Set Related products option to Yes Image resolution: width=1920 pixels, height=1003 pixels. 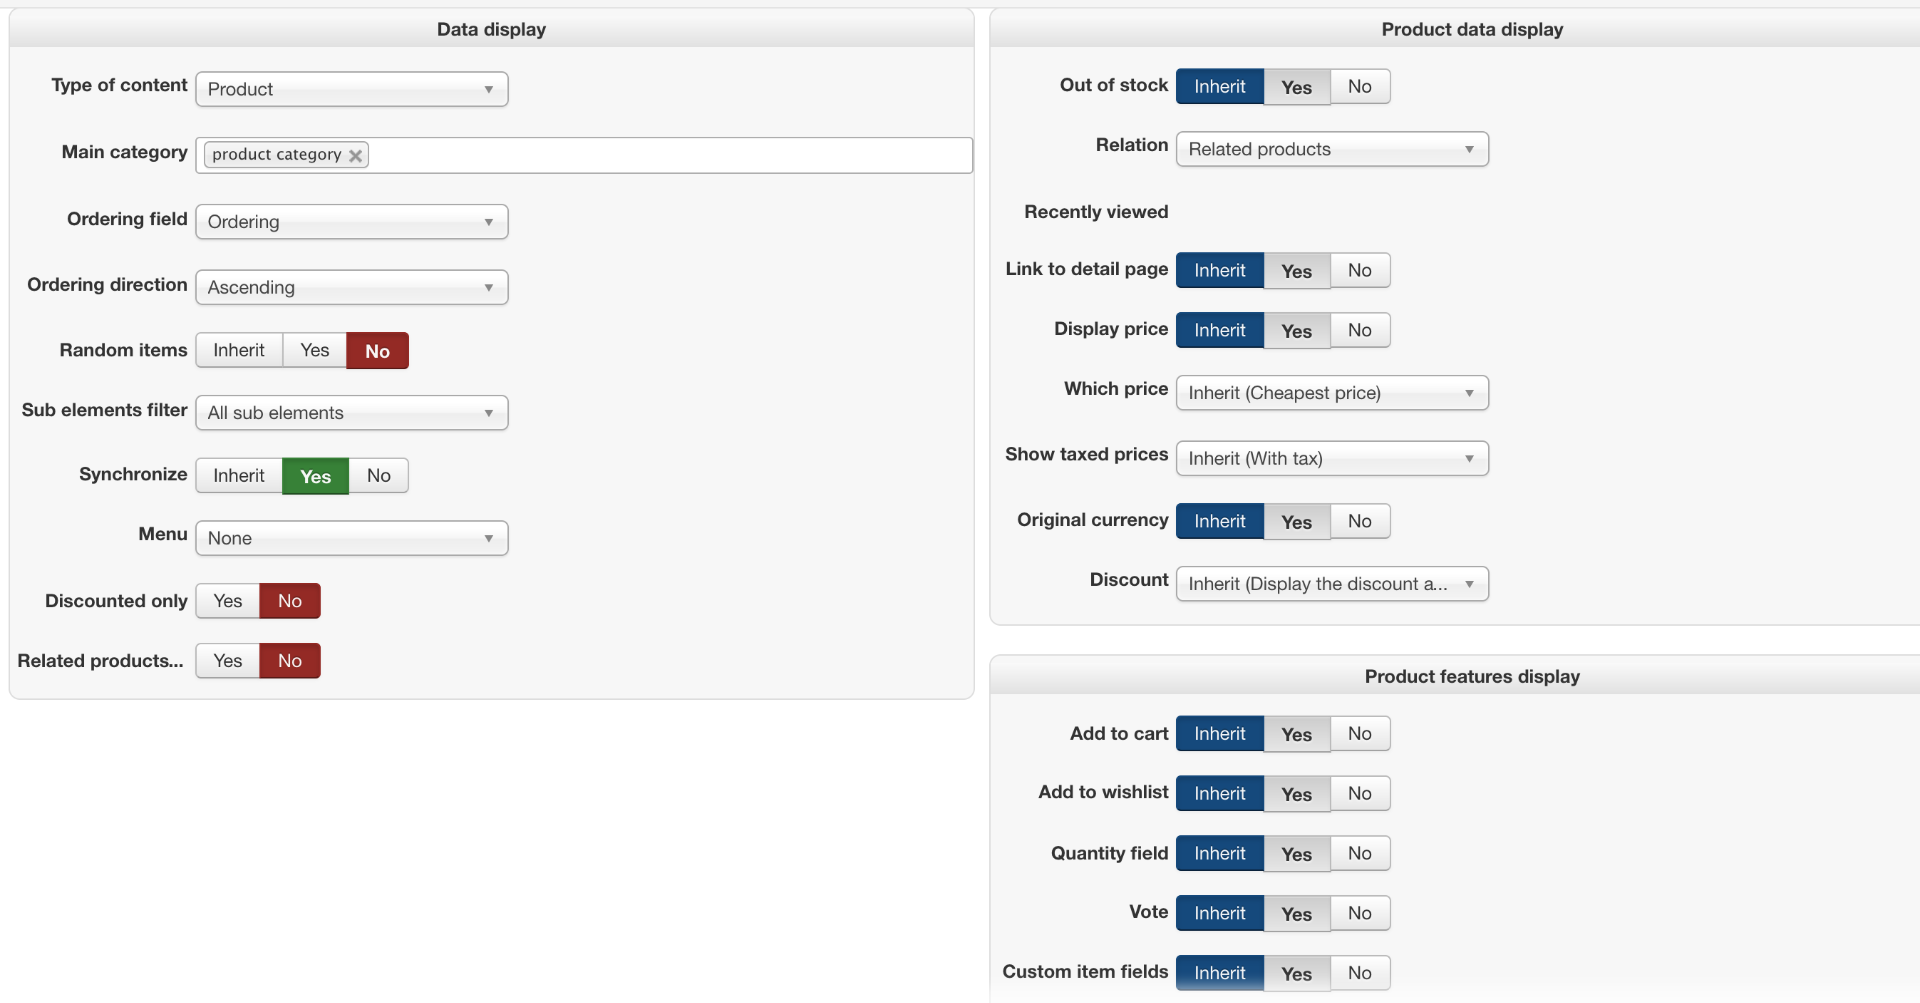tap(228, 661)
